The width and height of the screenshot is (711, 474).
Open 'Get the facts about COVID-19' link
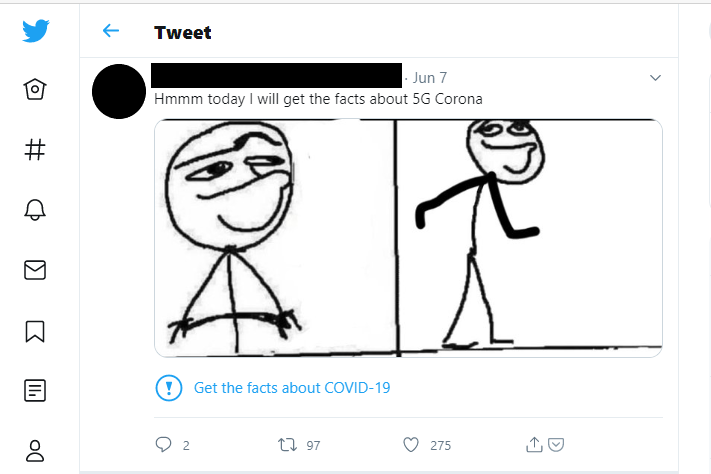click(x=292, y=388)
